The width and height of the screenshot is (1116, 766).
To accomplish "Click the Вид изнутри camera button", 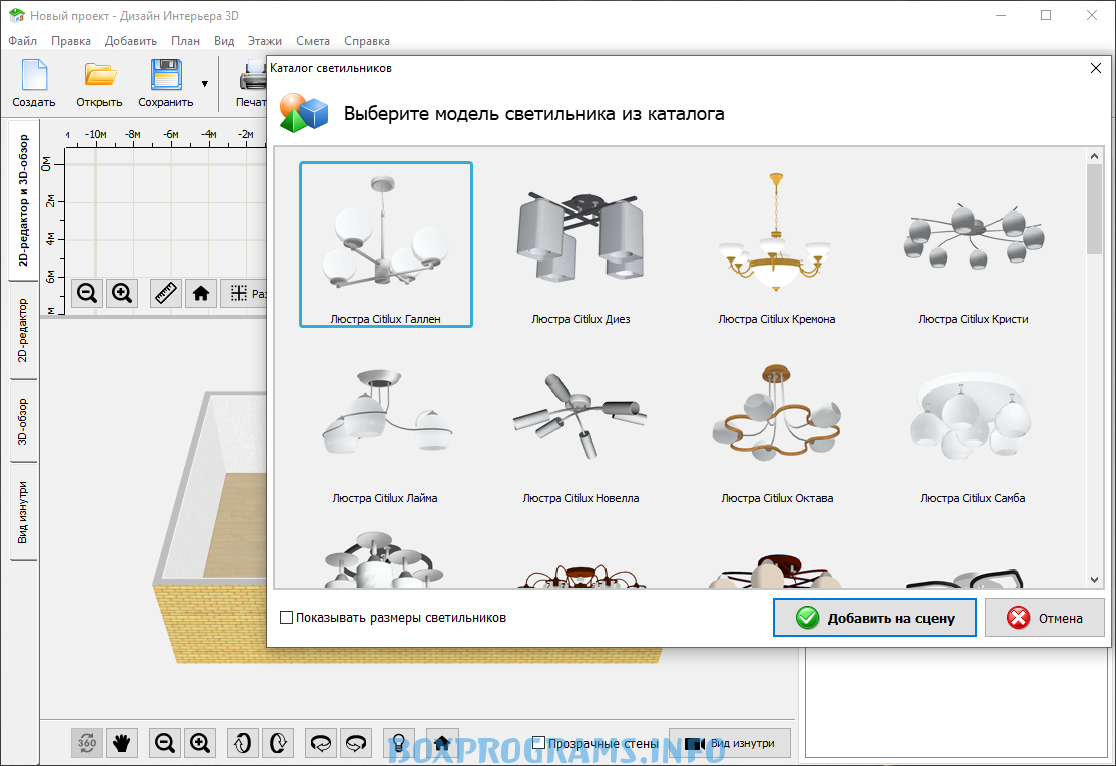I will pos(730,743).
